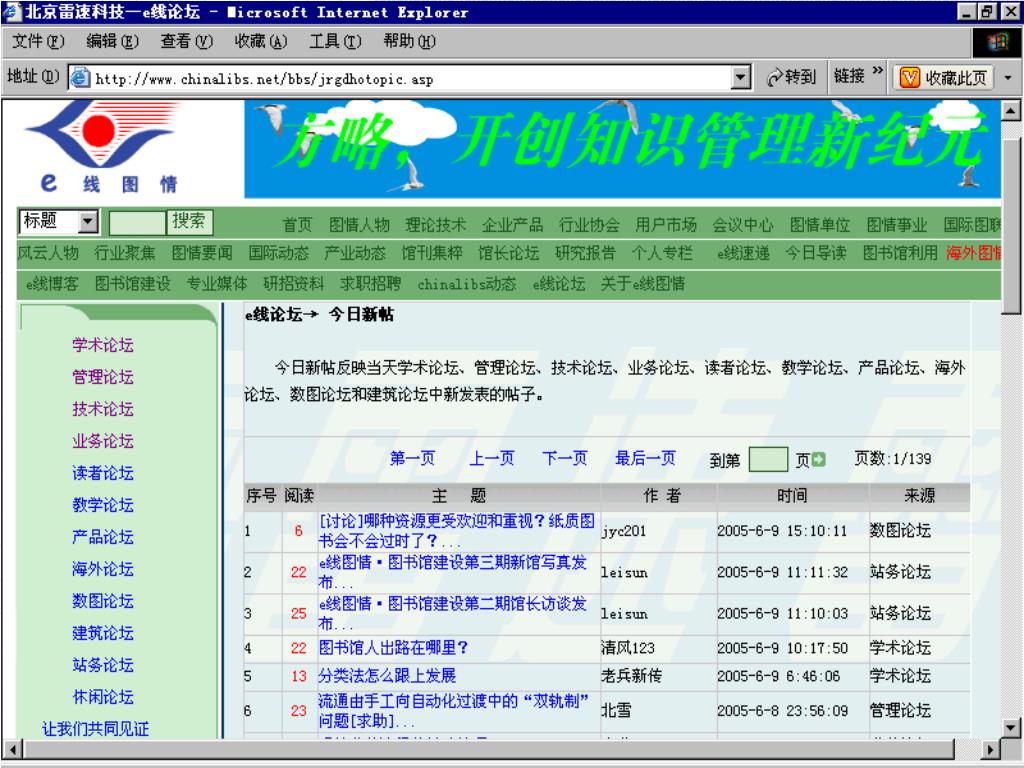
Task: Open the e线博客 navigation link
Action: (52, 284)
